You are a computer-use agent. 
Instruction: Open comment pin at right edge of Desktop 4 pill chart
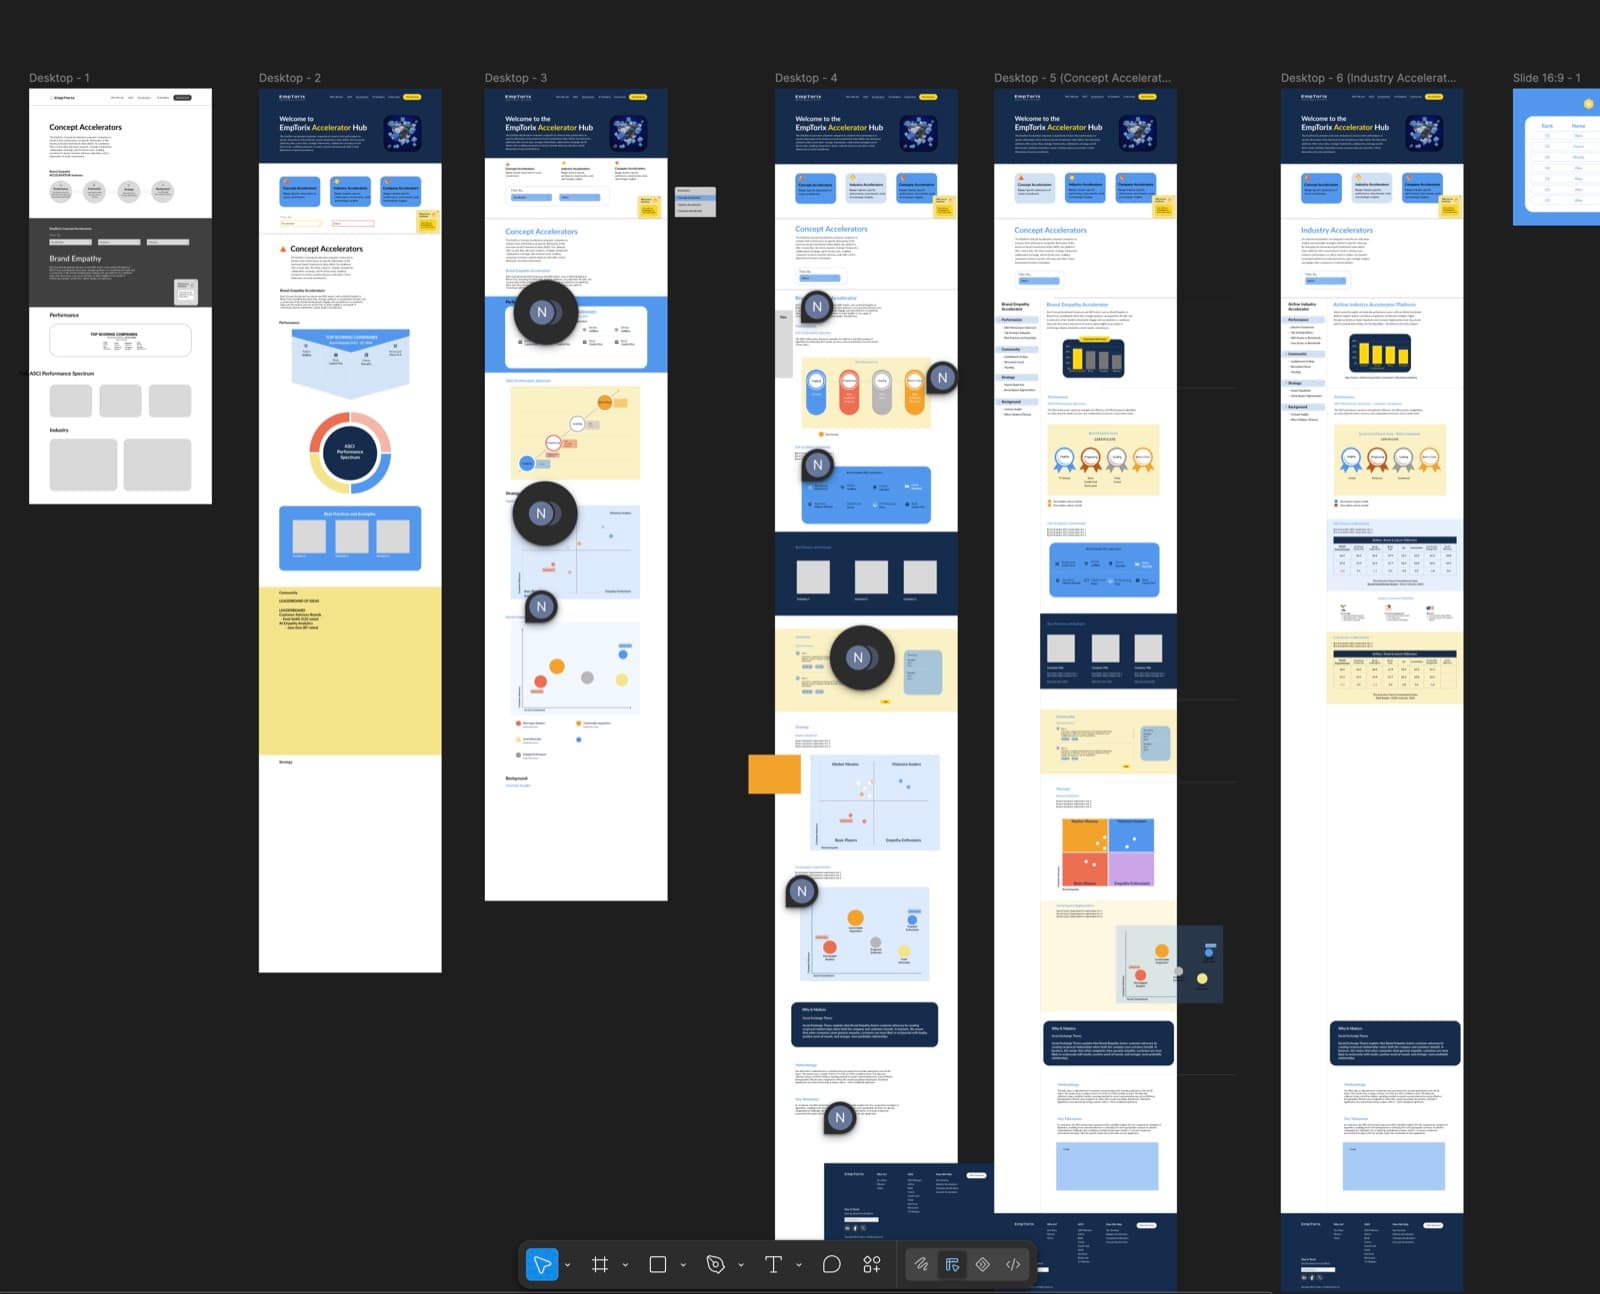tap(942, 378)
